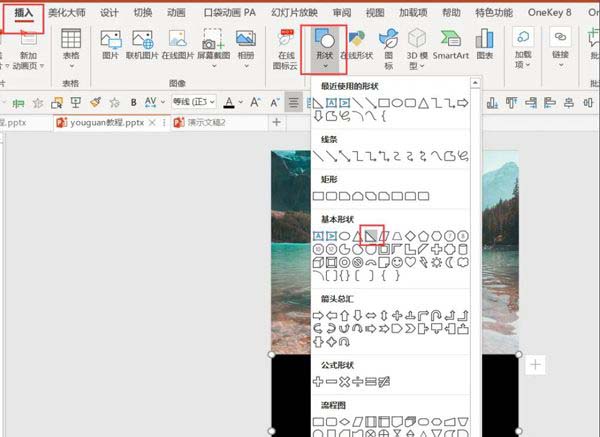Choose the equals sign in Equation Shapes (公式形状)
Viewport: 600px width, 437px height.
(370, 382)
